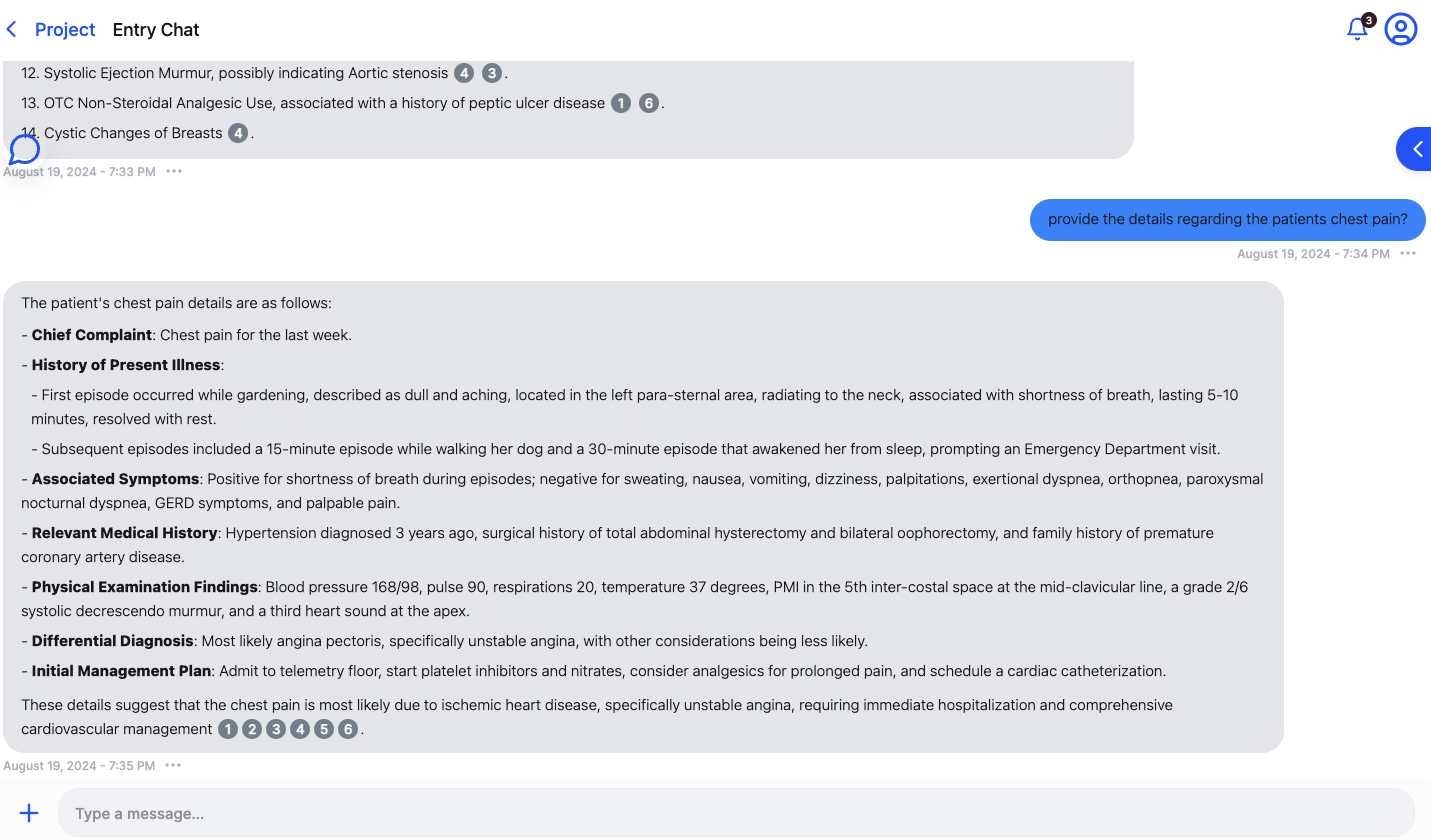Open citation 5 in unstable angina summary

click(x=324, y=729)
